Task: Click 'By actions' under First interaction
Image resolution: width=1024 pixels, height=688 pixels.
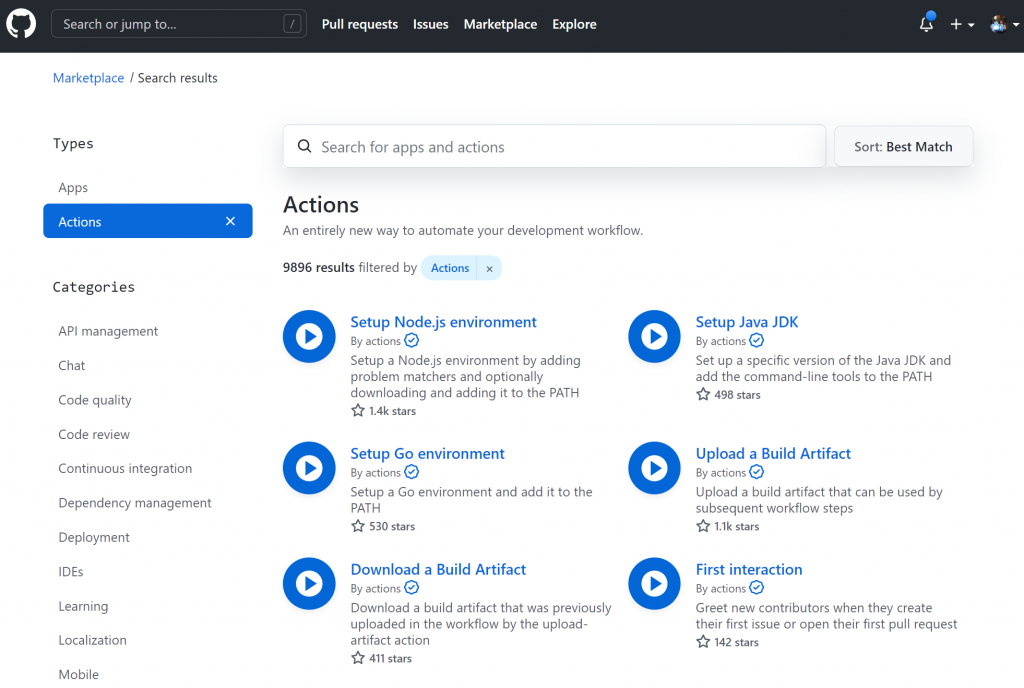Action: click(720, 588)
